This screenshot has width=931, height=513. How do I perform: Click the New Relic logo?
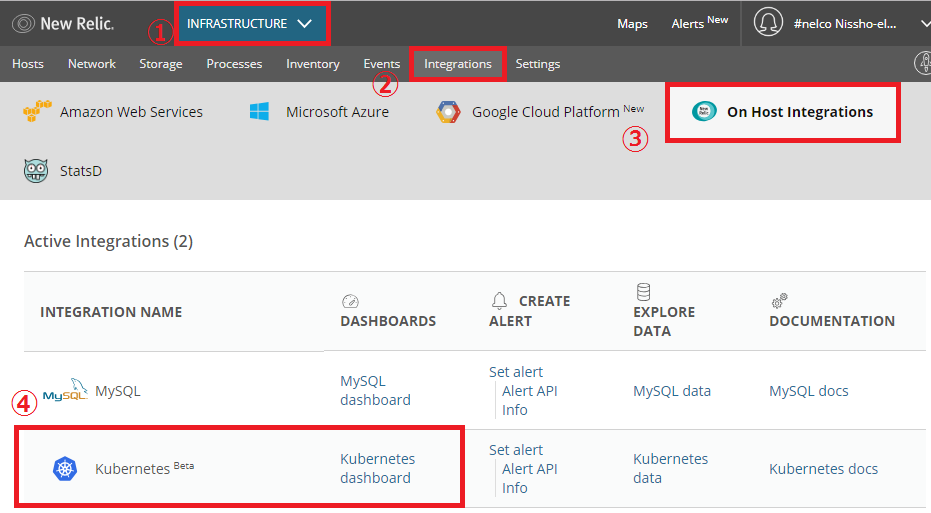63,24
